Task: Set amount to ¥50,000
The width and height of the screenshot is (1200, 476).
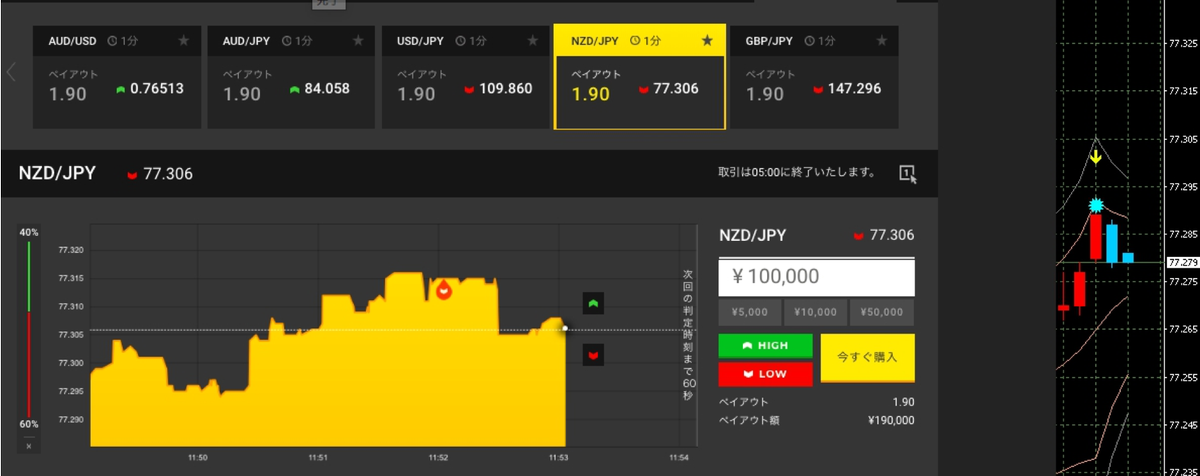Action: (882, 312)
